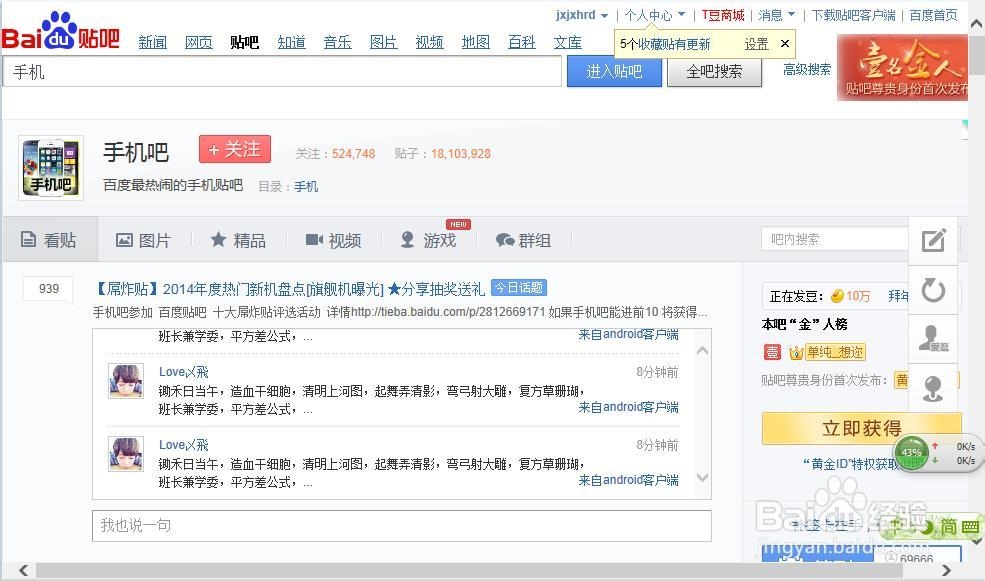Screen dimensions: 985x581
Task: Open the 群组 groups tab
Action: (523, 241)
